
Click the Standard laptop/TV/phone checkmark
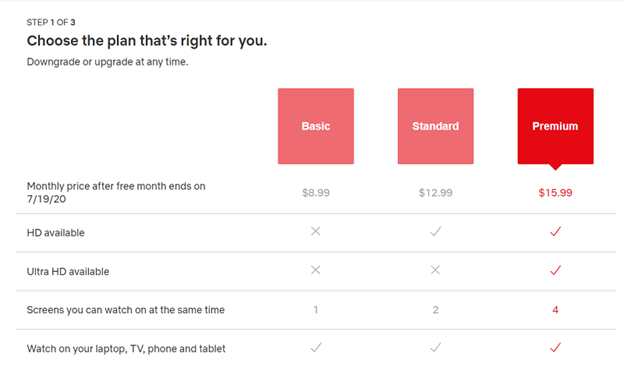click(x=435, y=347)
